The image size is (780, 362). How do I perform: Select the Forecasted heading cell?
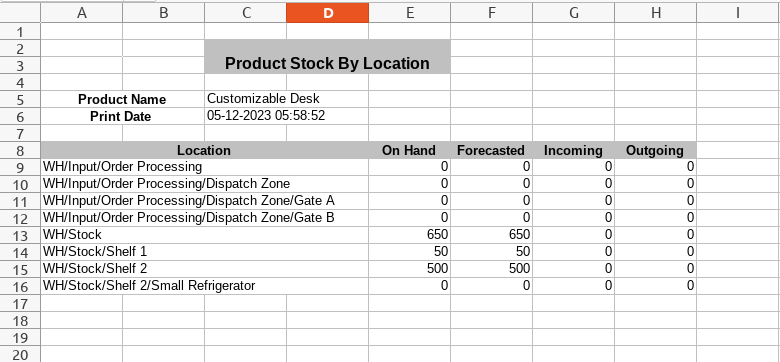pos(491,150)
